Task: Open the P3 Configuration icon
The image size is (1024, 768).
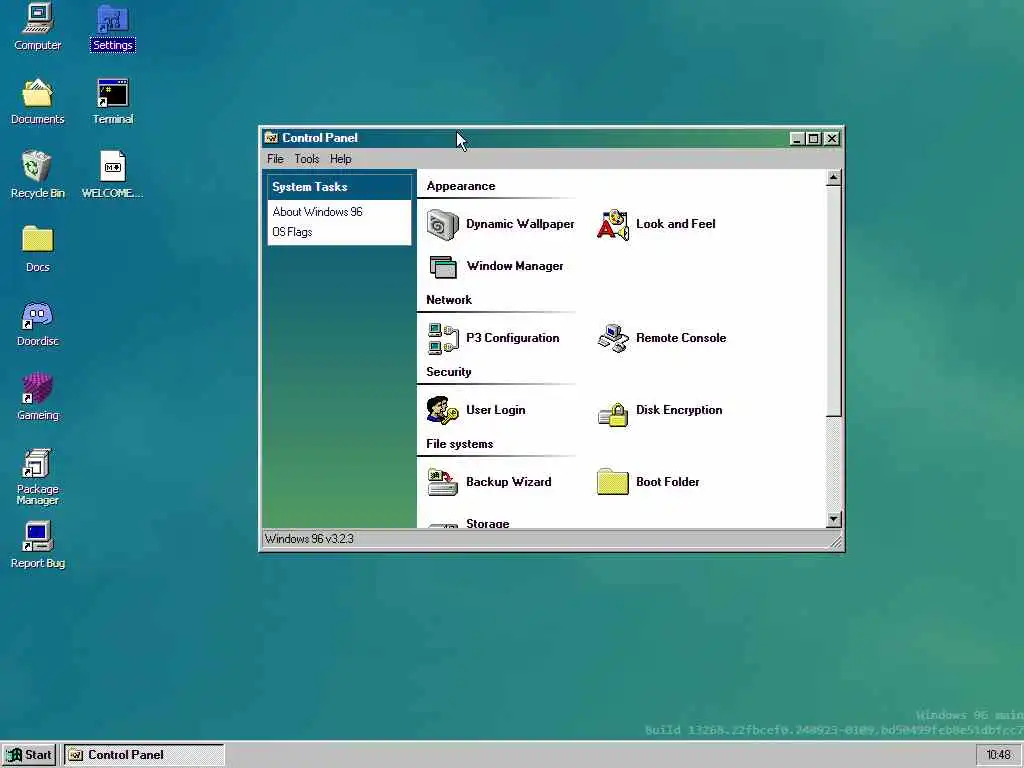Action: click(443, 338)
